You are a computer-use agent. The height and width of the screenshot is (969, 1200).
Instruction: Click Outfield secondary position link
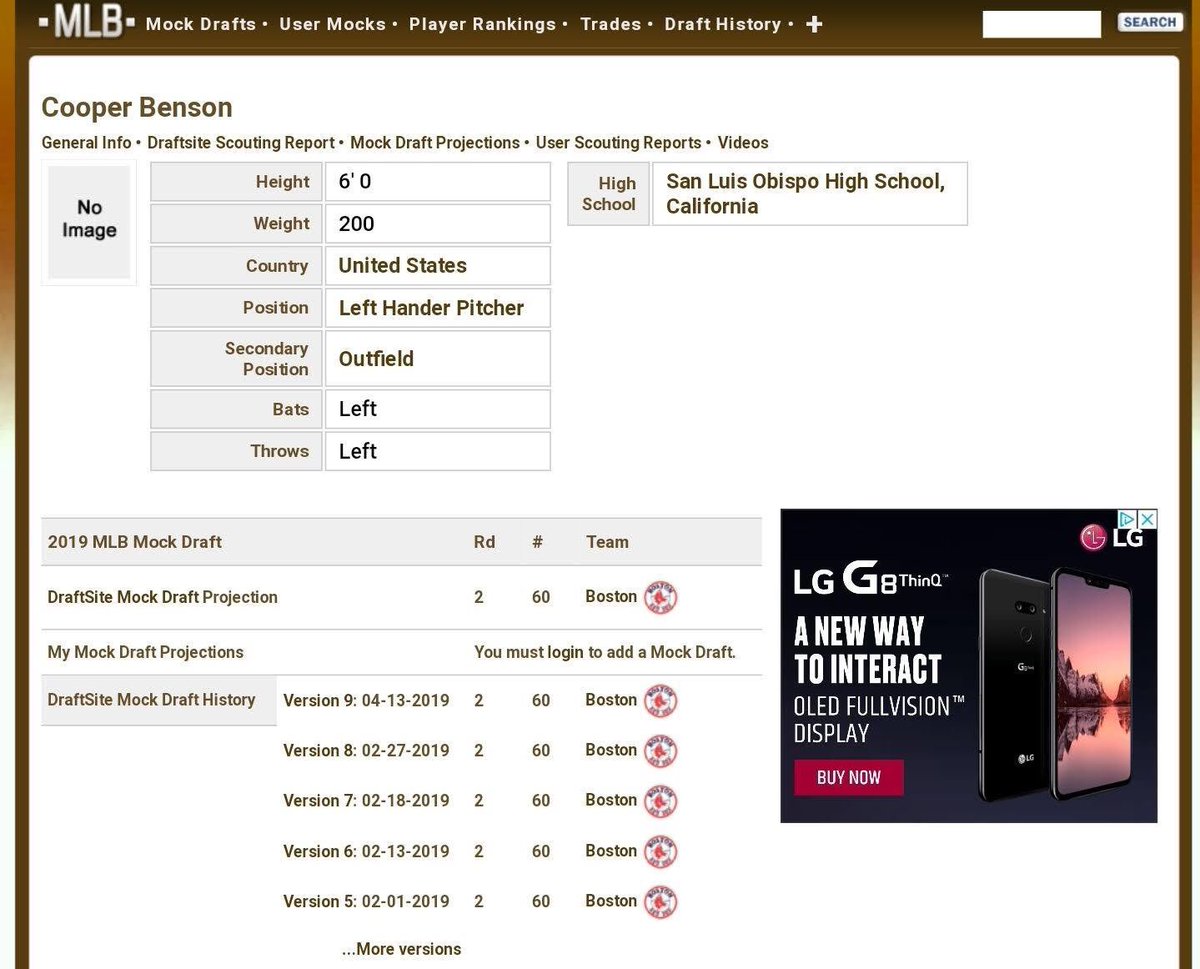(x=376, y=359)
